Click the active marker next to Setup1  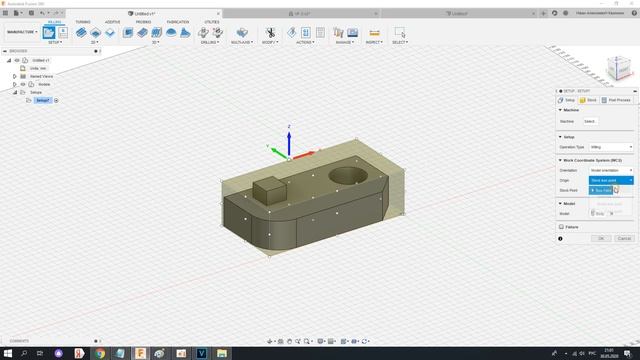pyautogui.click(x=56, y=100)
